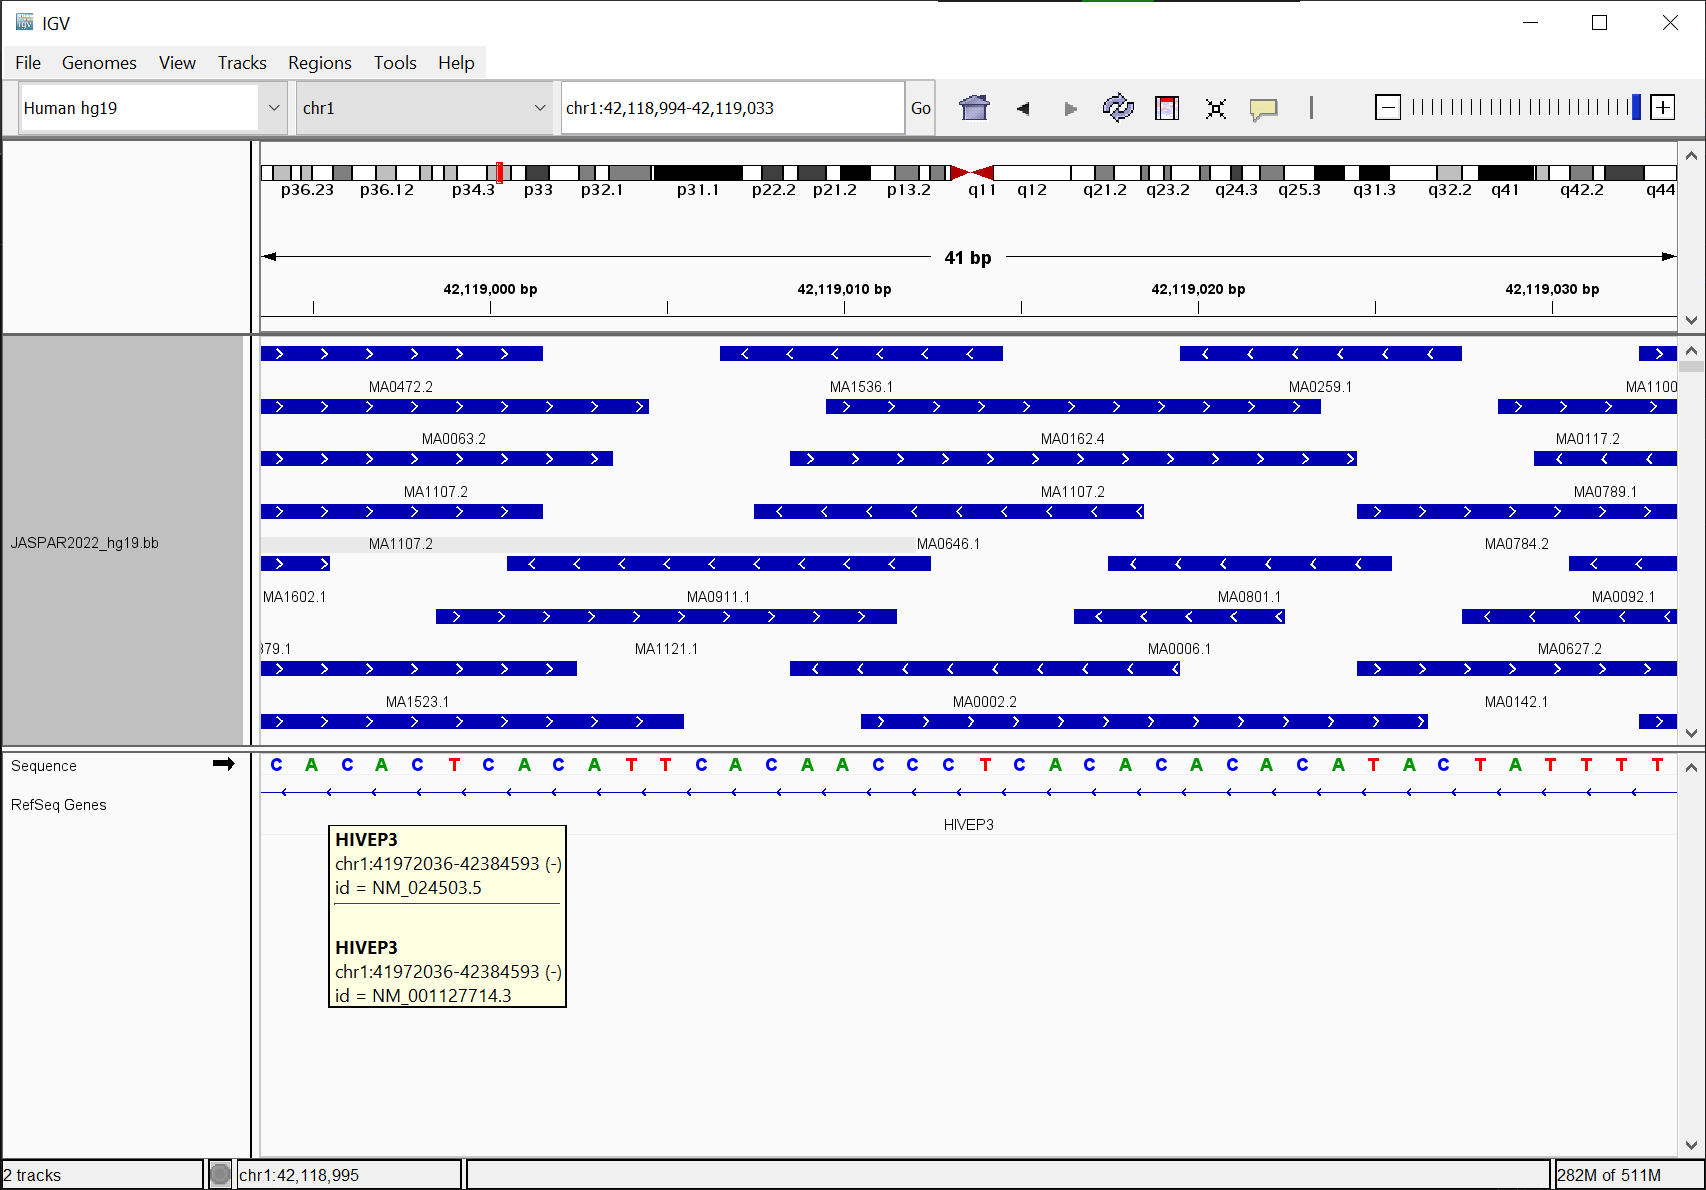Open the Regions menu
Viewport: 1706px width, 1190px height.
[319, 62]
